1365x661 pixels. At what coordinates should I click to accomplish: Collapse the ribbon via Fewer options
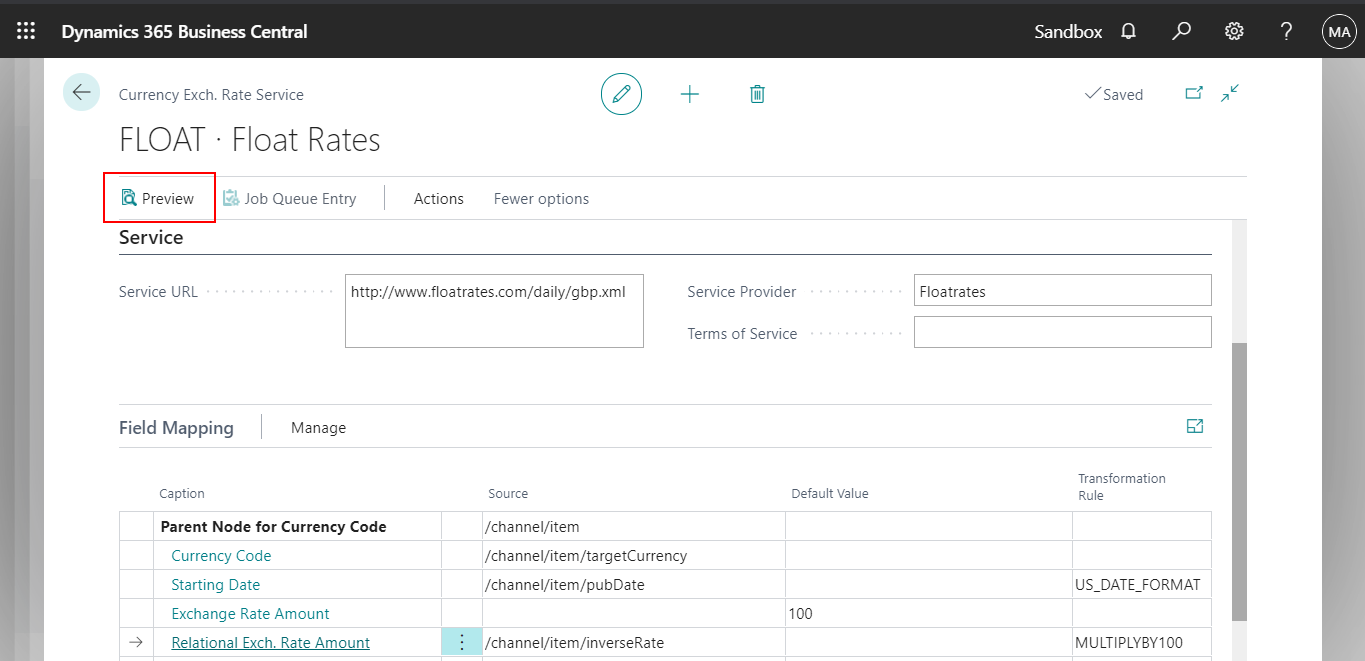point(540,198)
